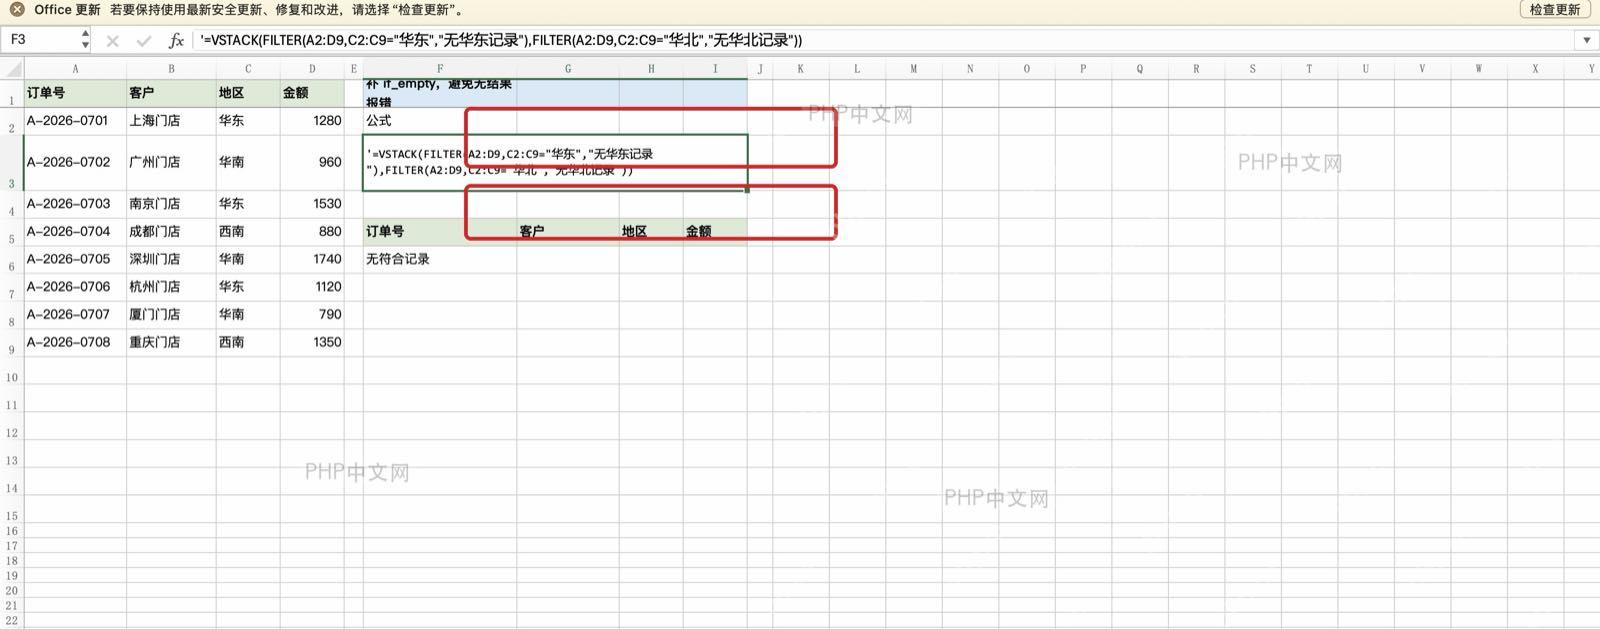Select cell A-2026-0707
The height and width of the screenshot is (629, 1600).
pos(75,315)
